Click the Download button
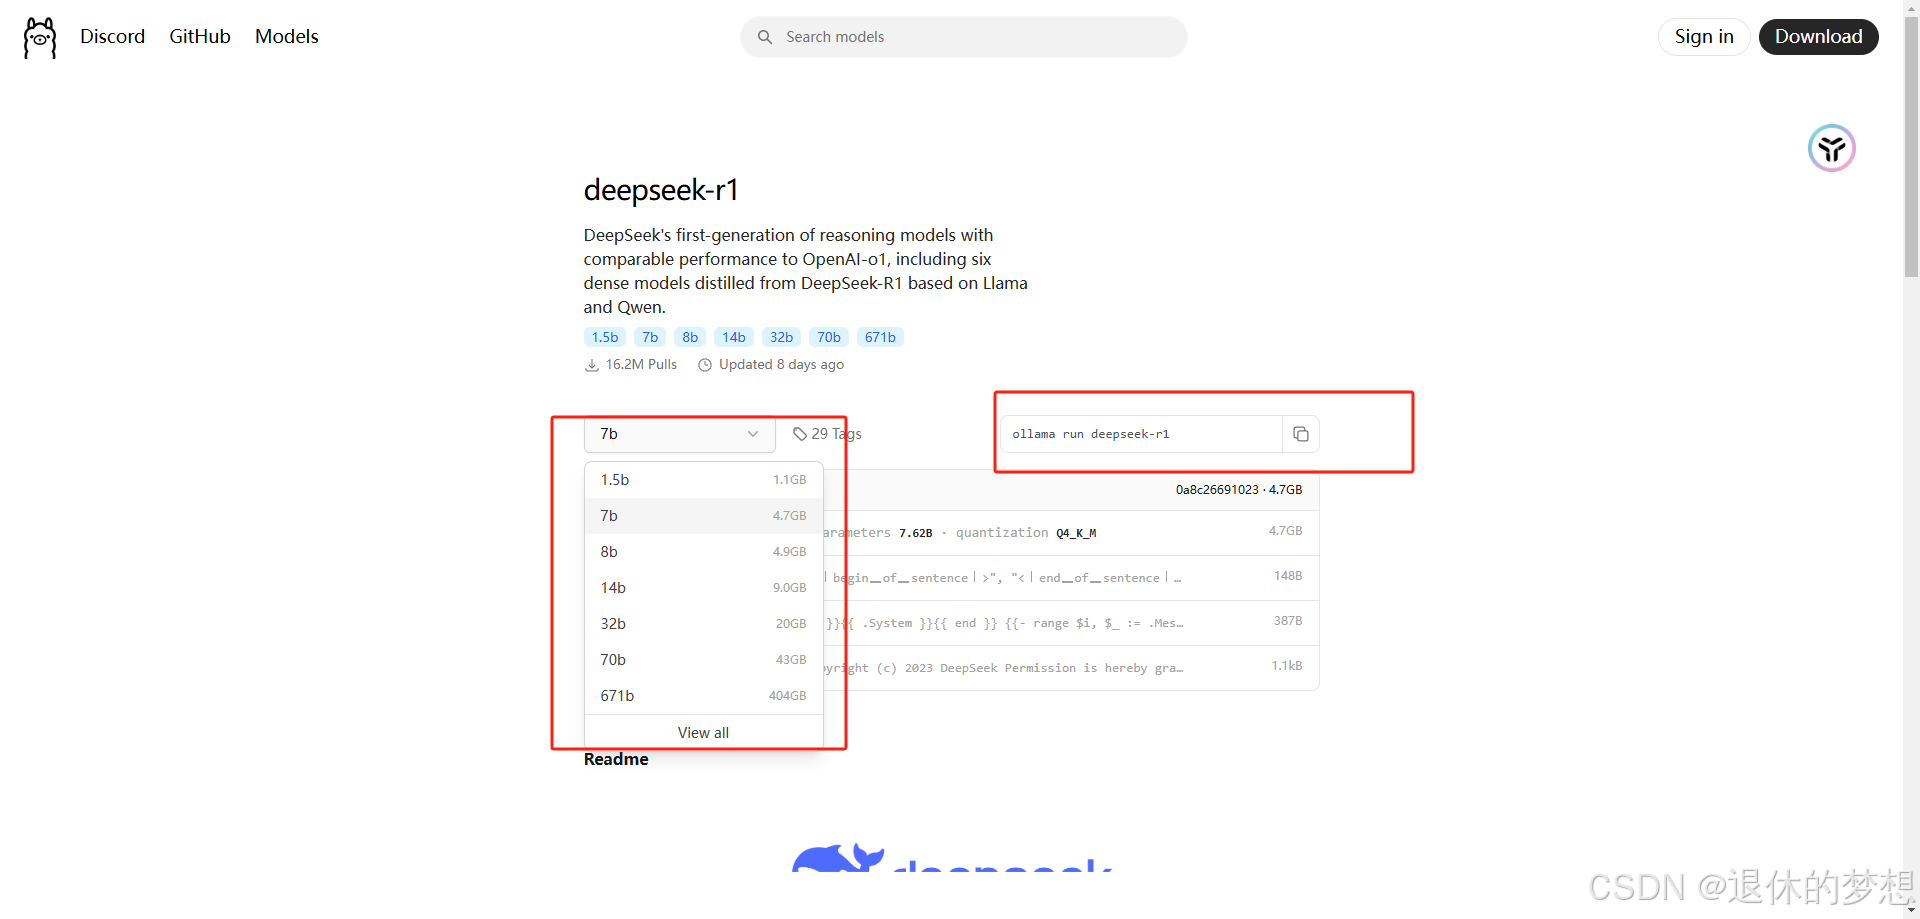The image size is (1920, 919). 1818,37
